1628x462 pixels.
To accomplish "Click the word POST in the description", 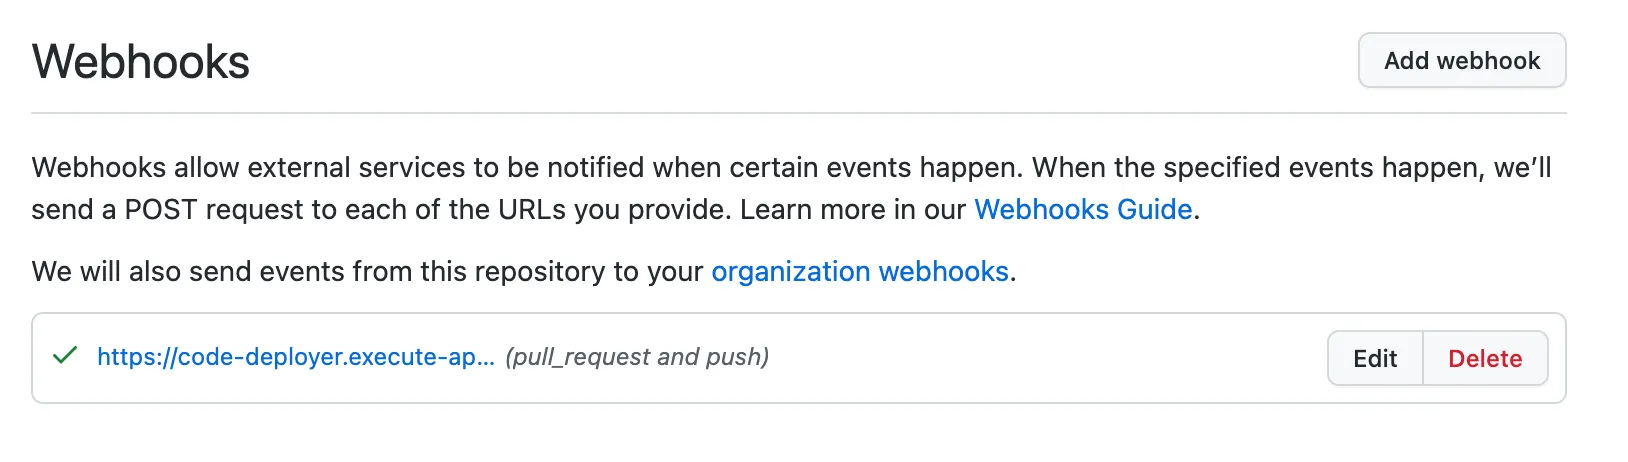I will point(158,209).
